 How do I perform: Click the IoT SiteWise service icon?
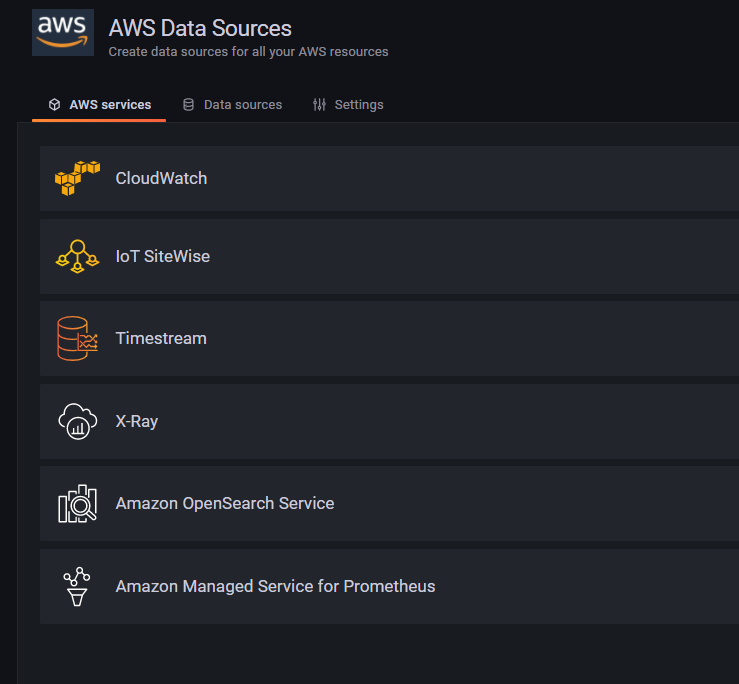[77, 257]
